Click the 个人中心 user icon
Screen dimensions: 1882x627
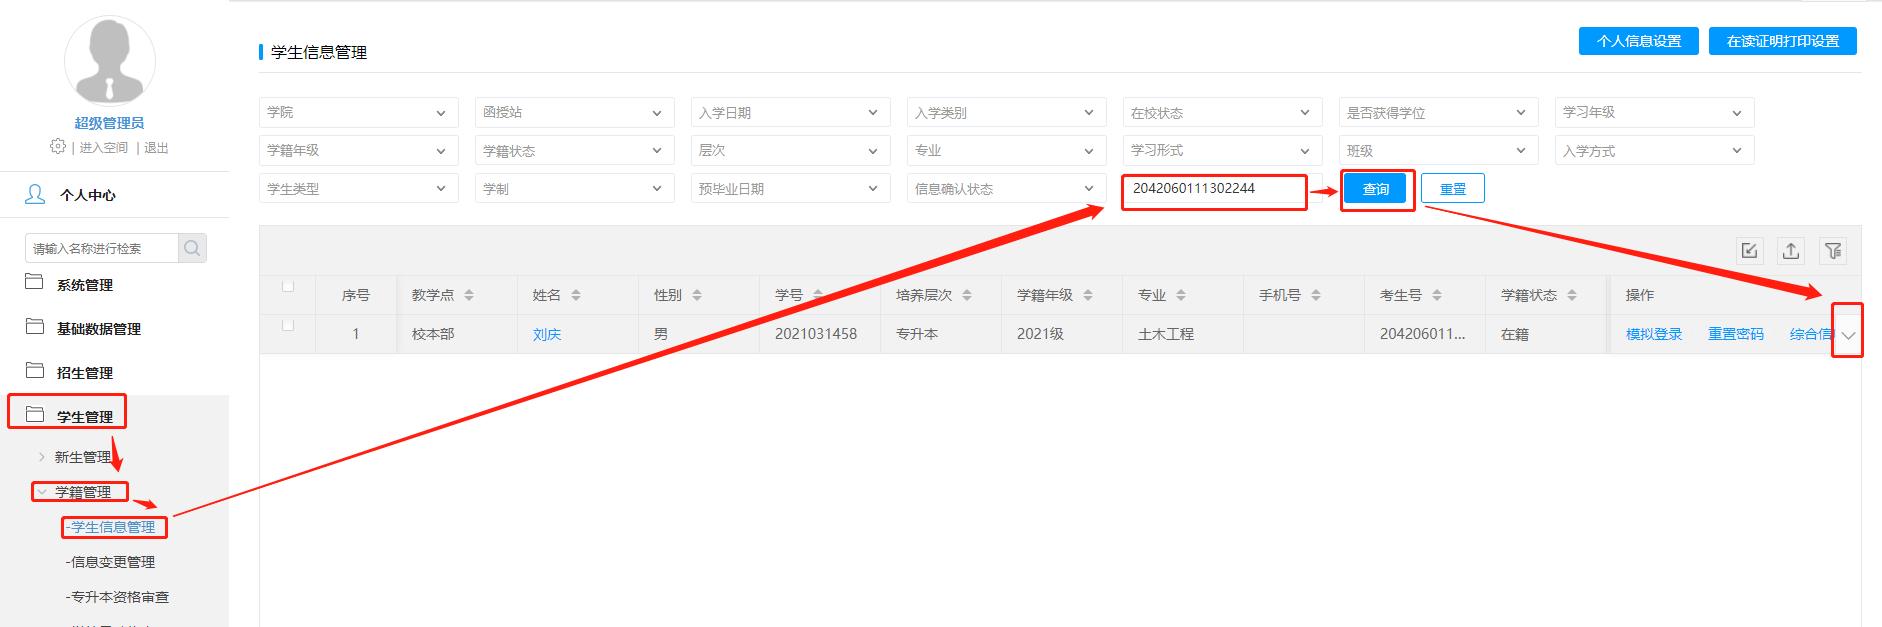coord(35,195)
